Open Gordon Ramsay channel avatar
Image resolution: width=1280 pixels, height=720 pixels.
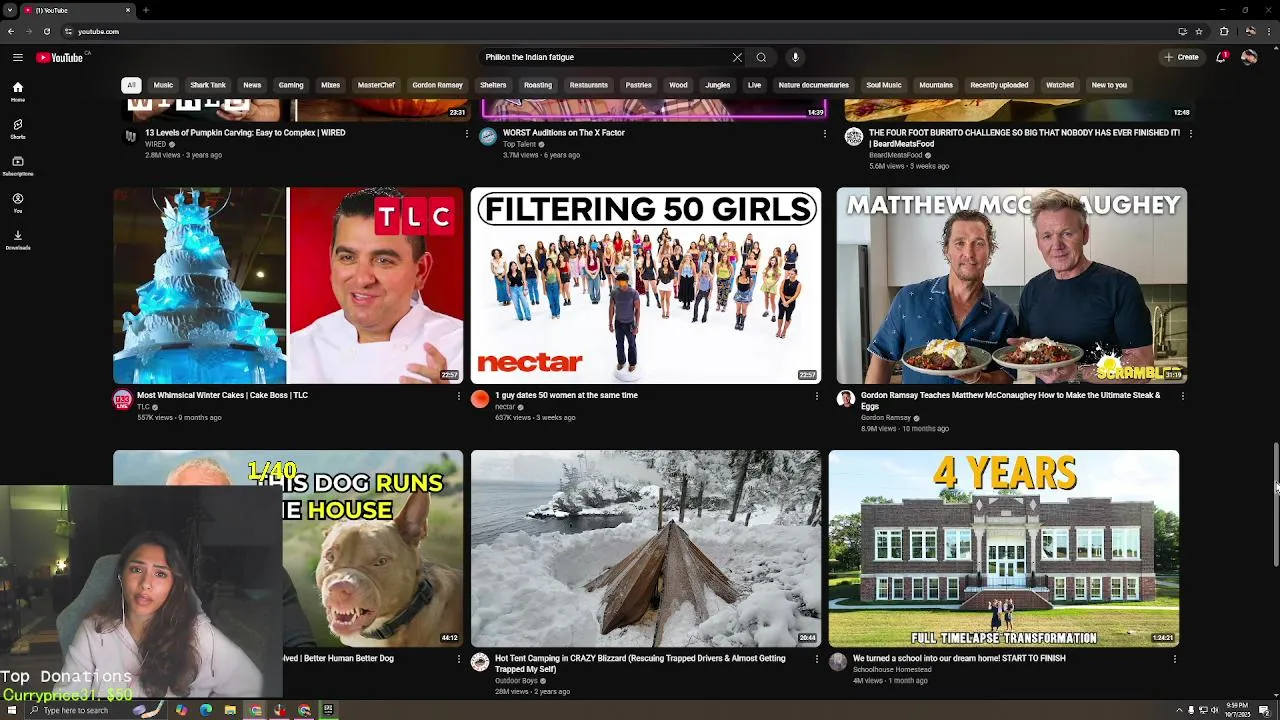coord(846,400)
